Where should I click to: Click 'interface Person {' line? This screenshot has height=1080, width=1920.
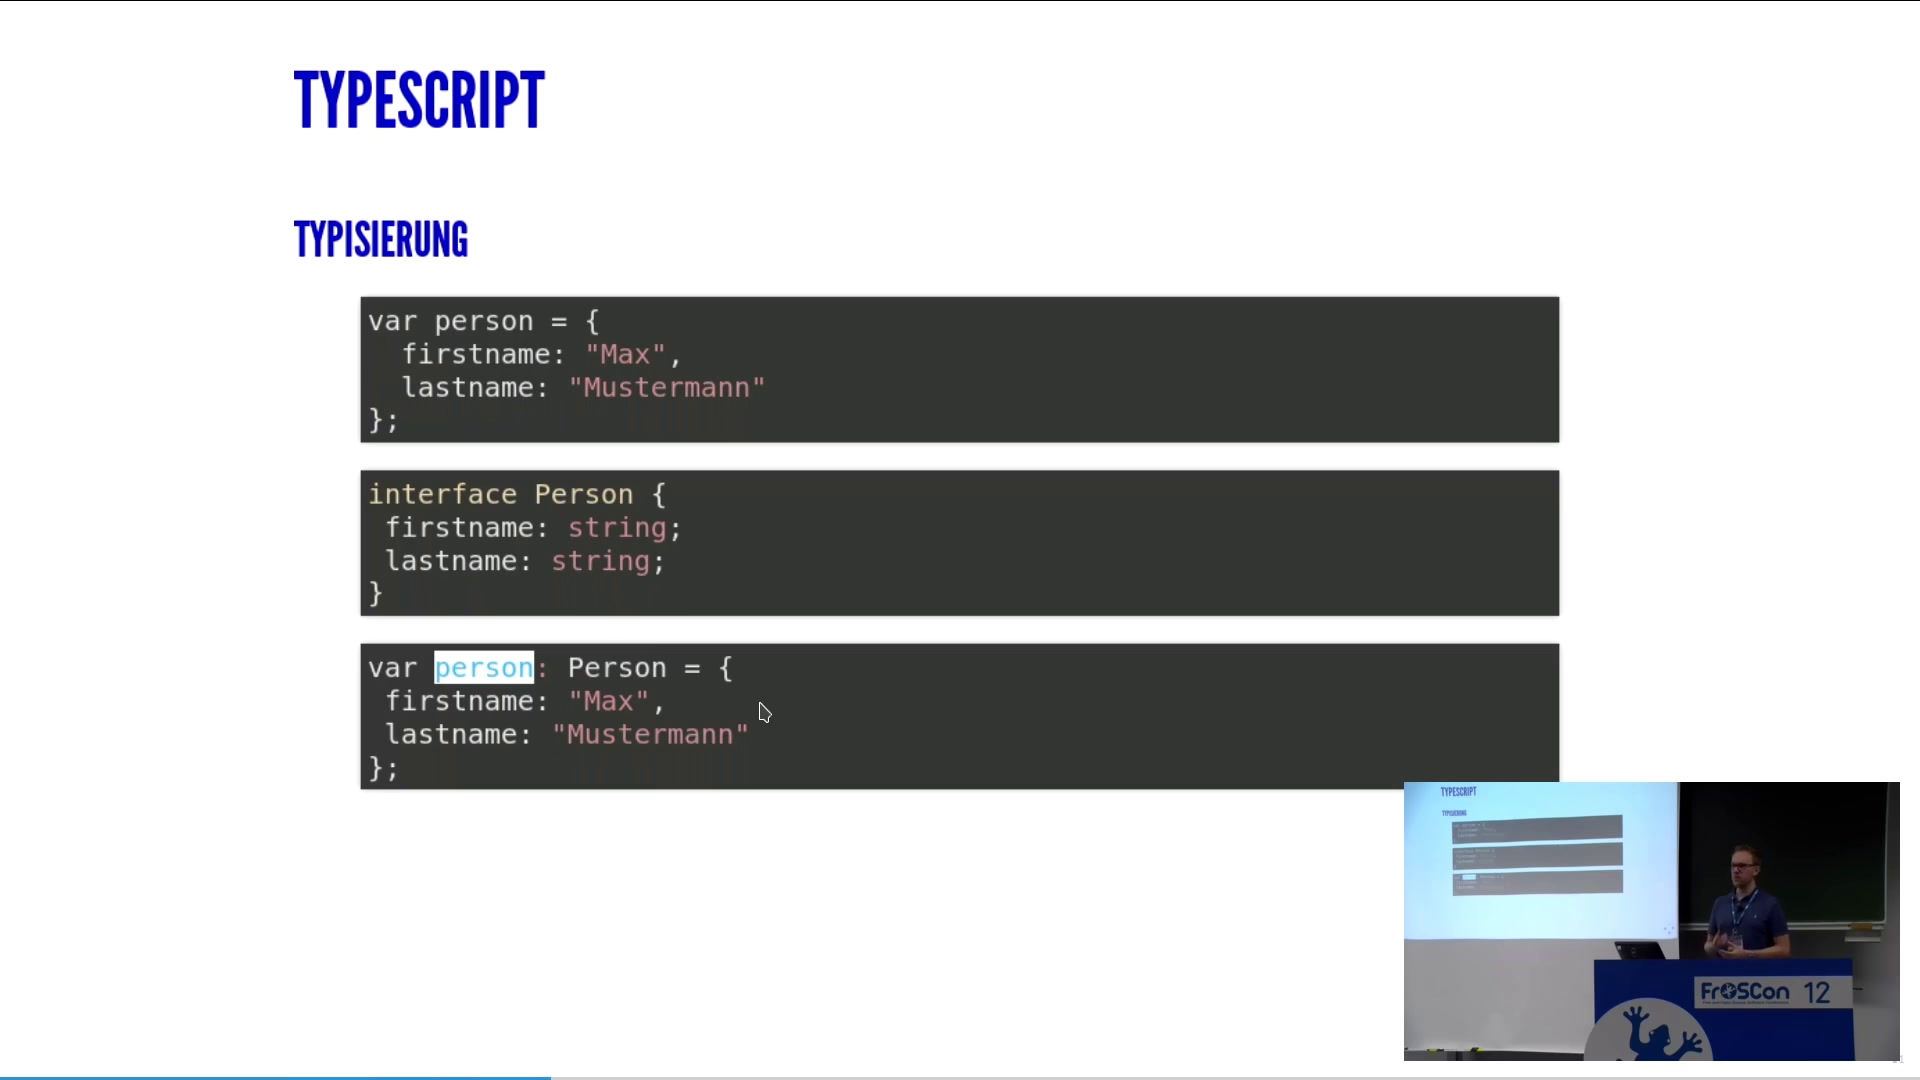click(517, 494)
